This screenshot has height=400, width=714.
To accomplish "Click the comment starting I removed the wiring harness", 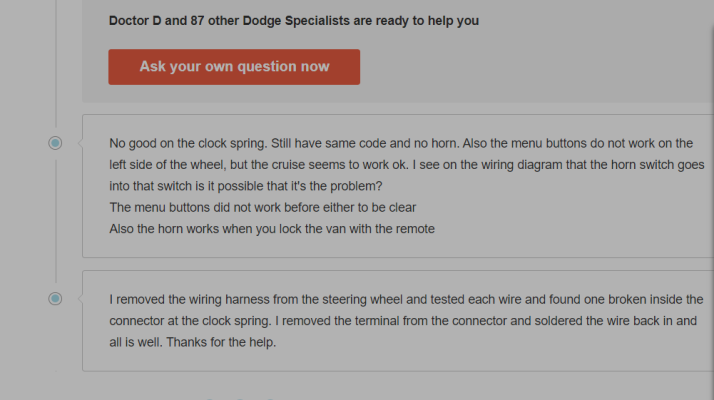I will [398, 321].
